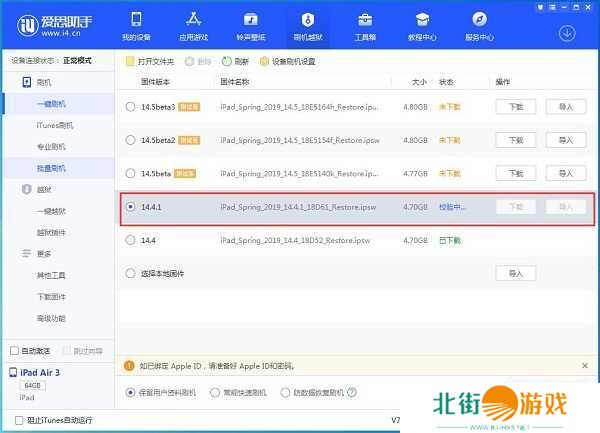
Task: Click the download manager arrow icon
Action: [x=568, y=32]
